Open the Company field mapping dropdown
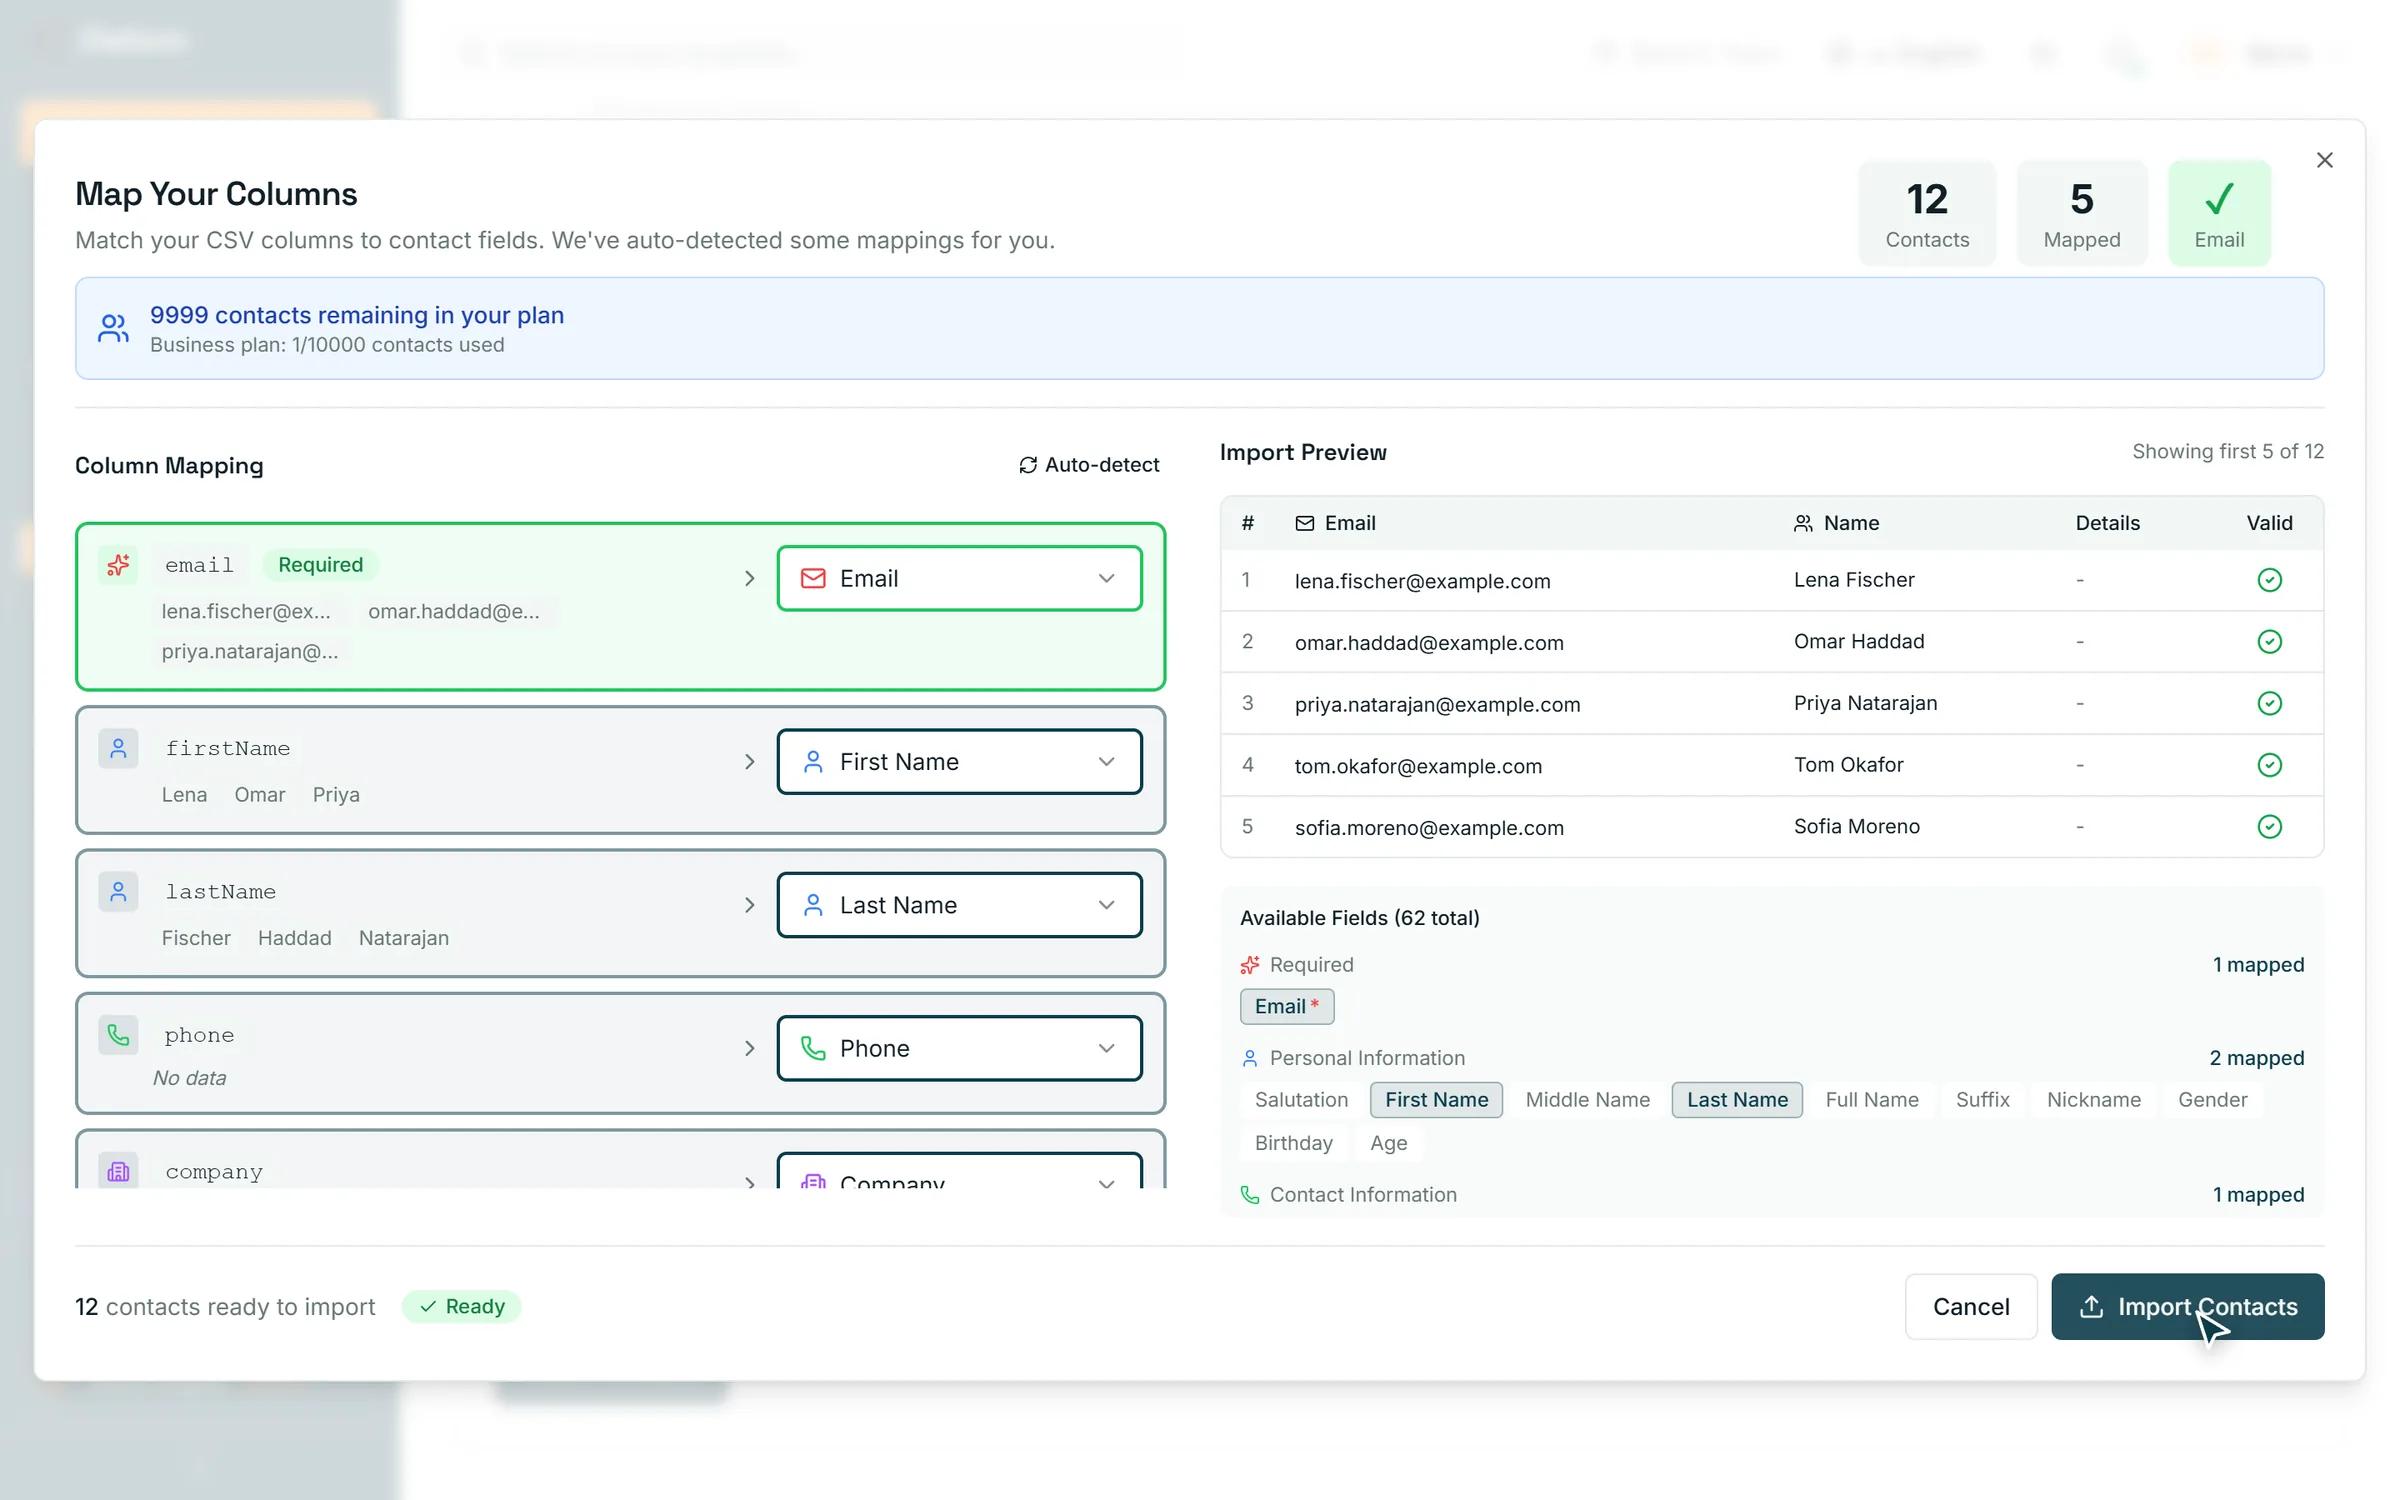Image resolution: width=2400 pixels, height=1500 pixels. 959,1172
